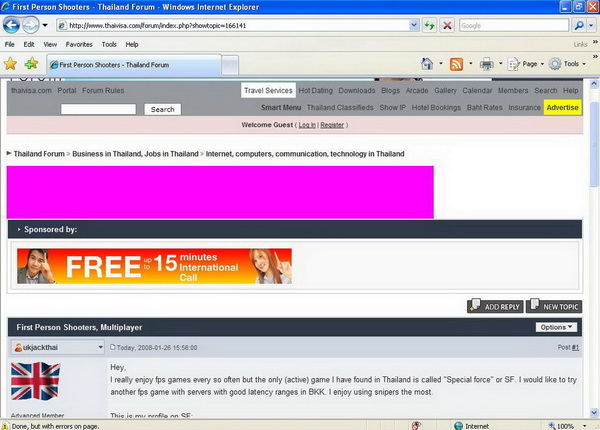Open the File menu
Screen dimensions: 600x430
click(10, 44)
